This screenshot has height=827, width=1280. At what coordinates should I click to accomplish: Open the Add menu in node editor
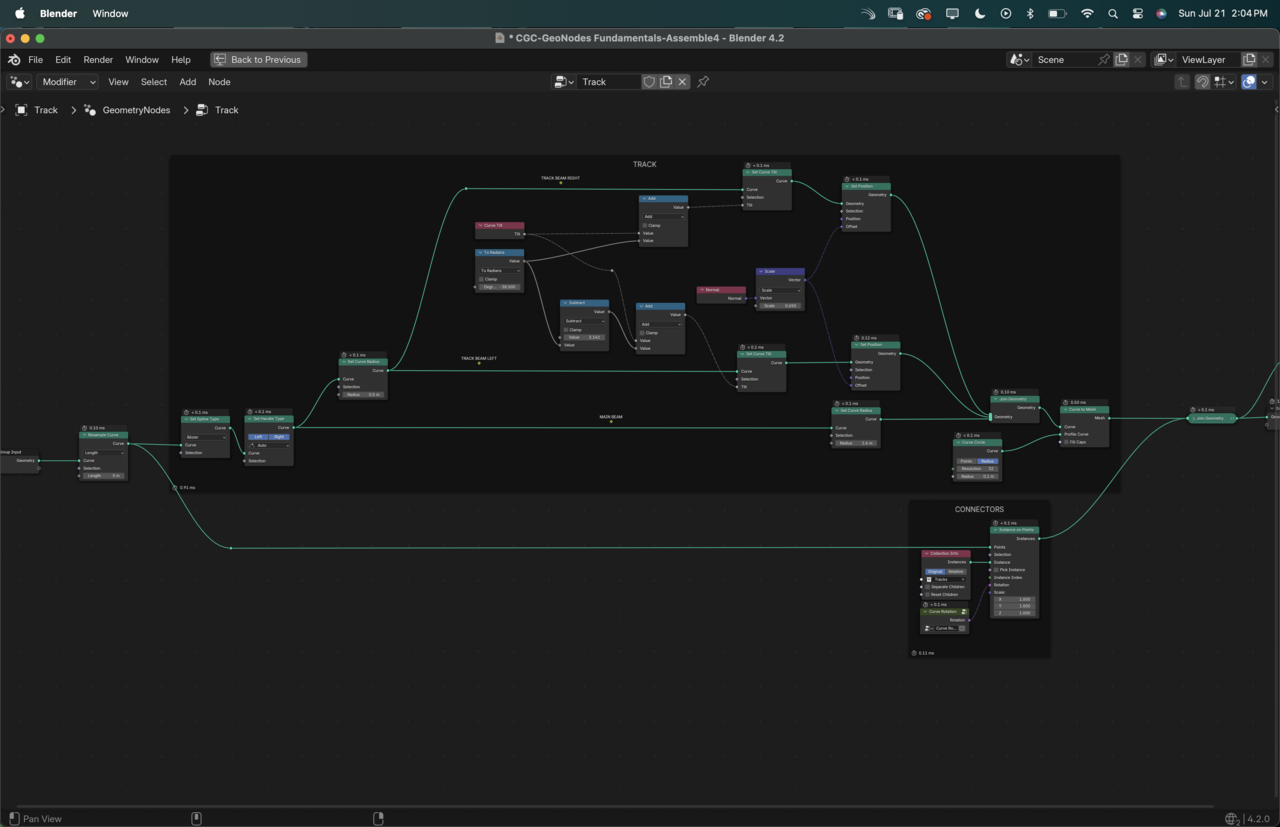tap(187, 82)
